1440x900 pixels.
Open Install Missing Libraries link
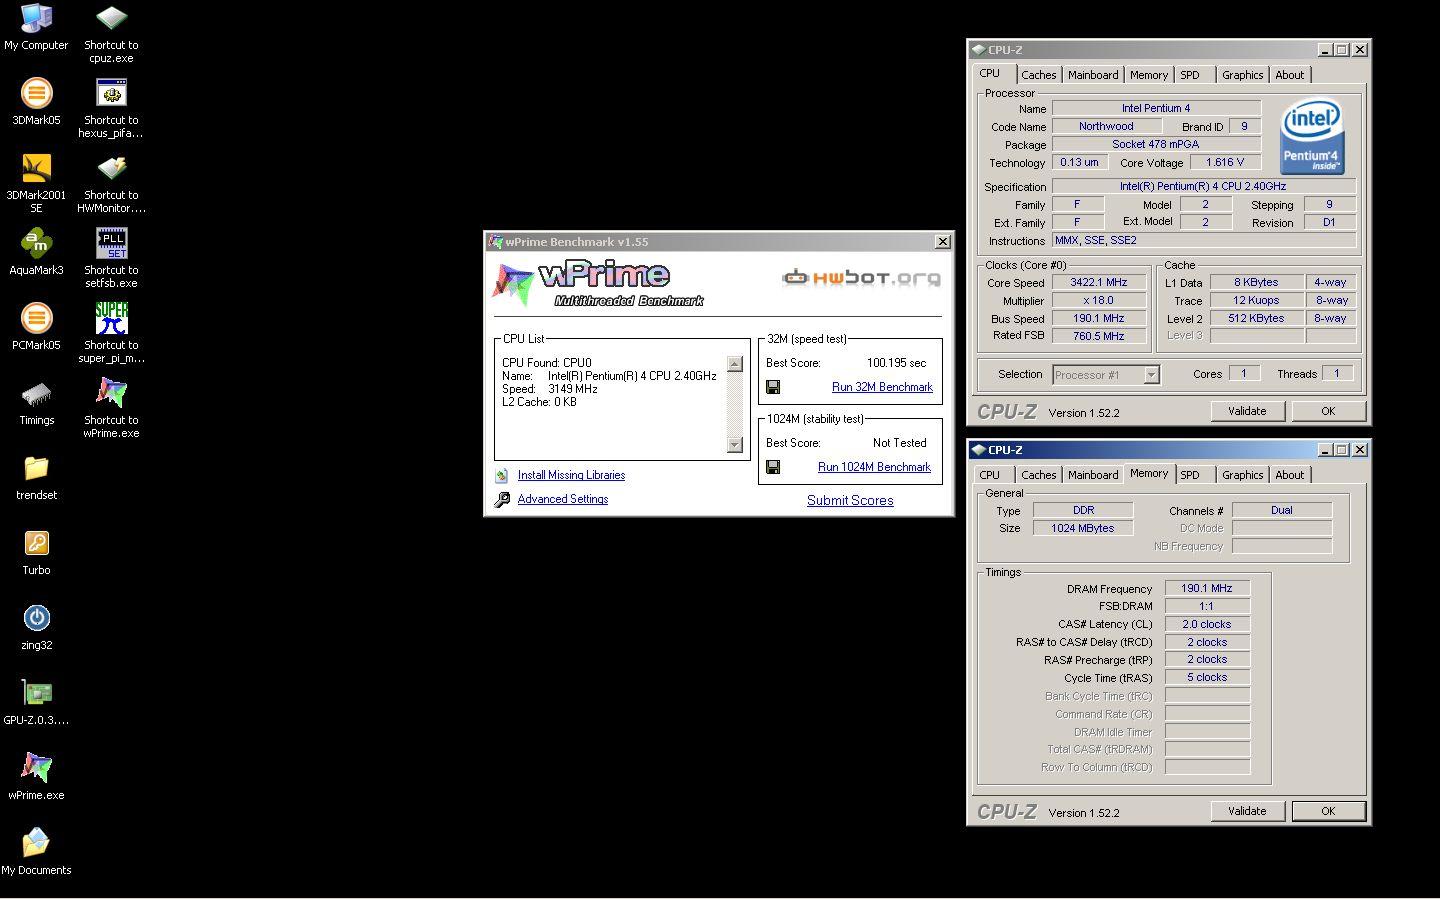coord(571,476)
